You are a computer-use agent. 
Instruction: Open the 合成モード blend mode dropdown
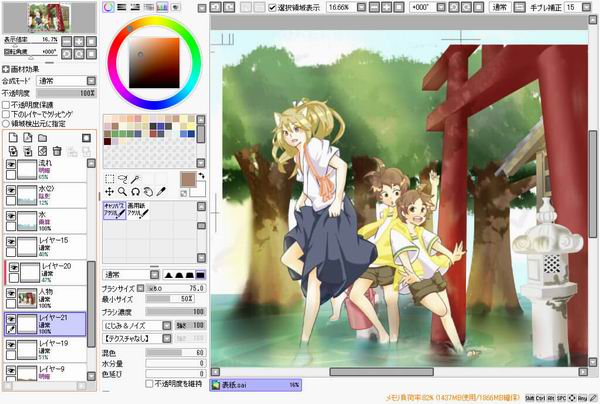point(91,81)
